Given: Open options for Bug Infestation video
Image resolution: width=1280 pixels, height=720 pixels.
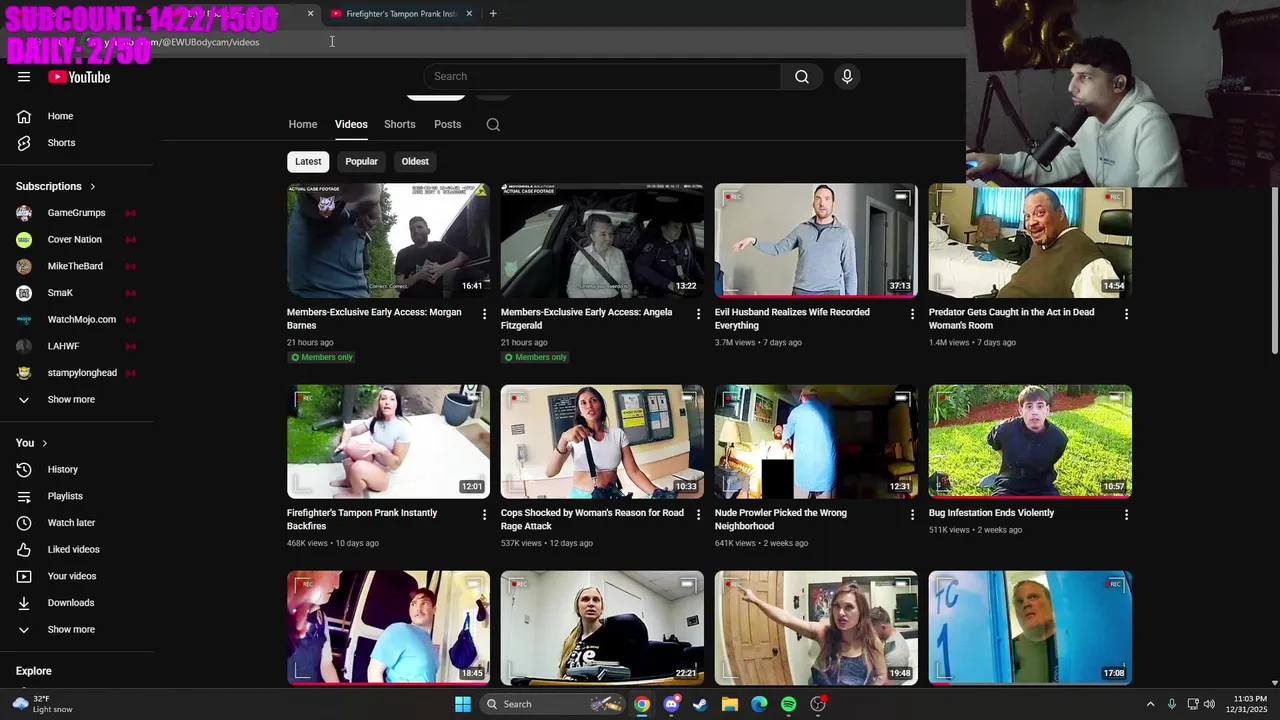Looking at the screenshot, I should [x=1126, y=515].
